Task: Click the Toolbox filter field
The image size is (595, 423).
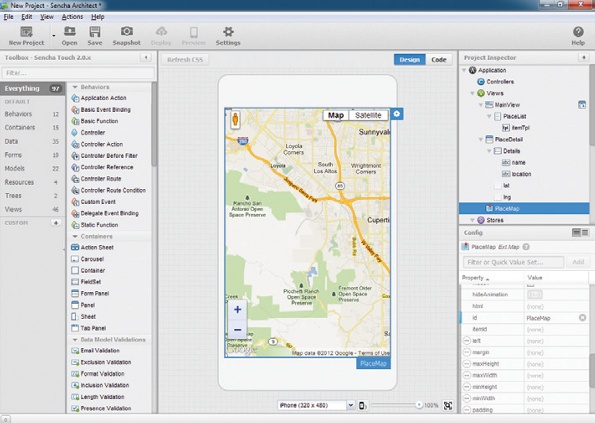Action: 78,73
